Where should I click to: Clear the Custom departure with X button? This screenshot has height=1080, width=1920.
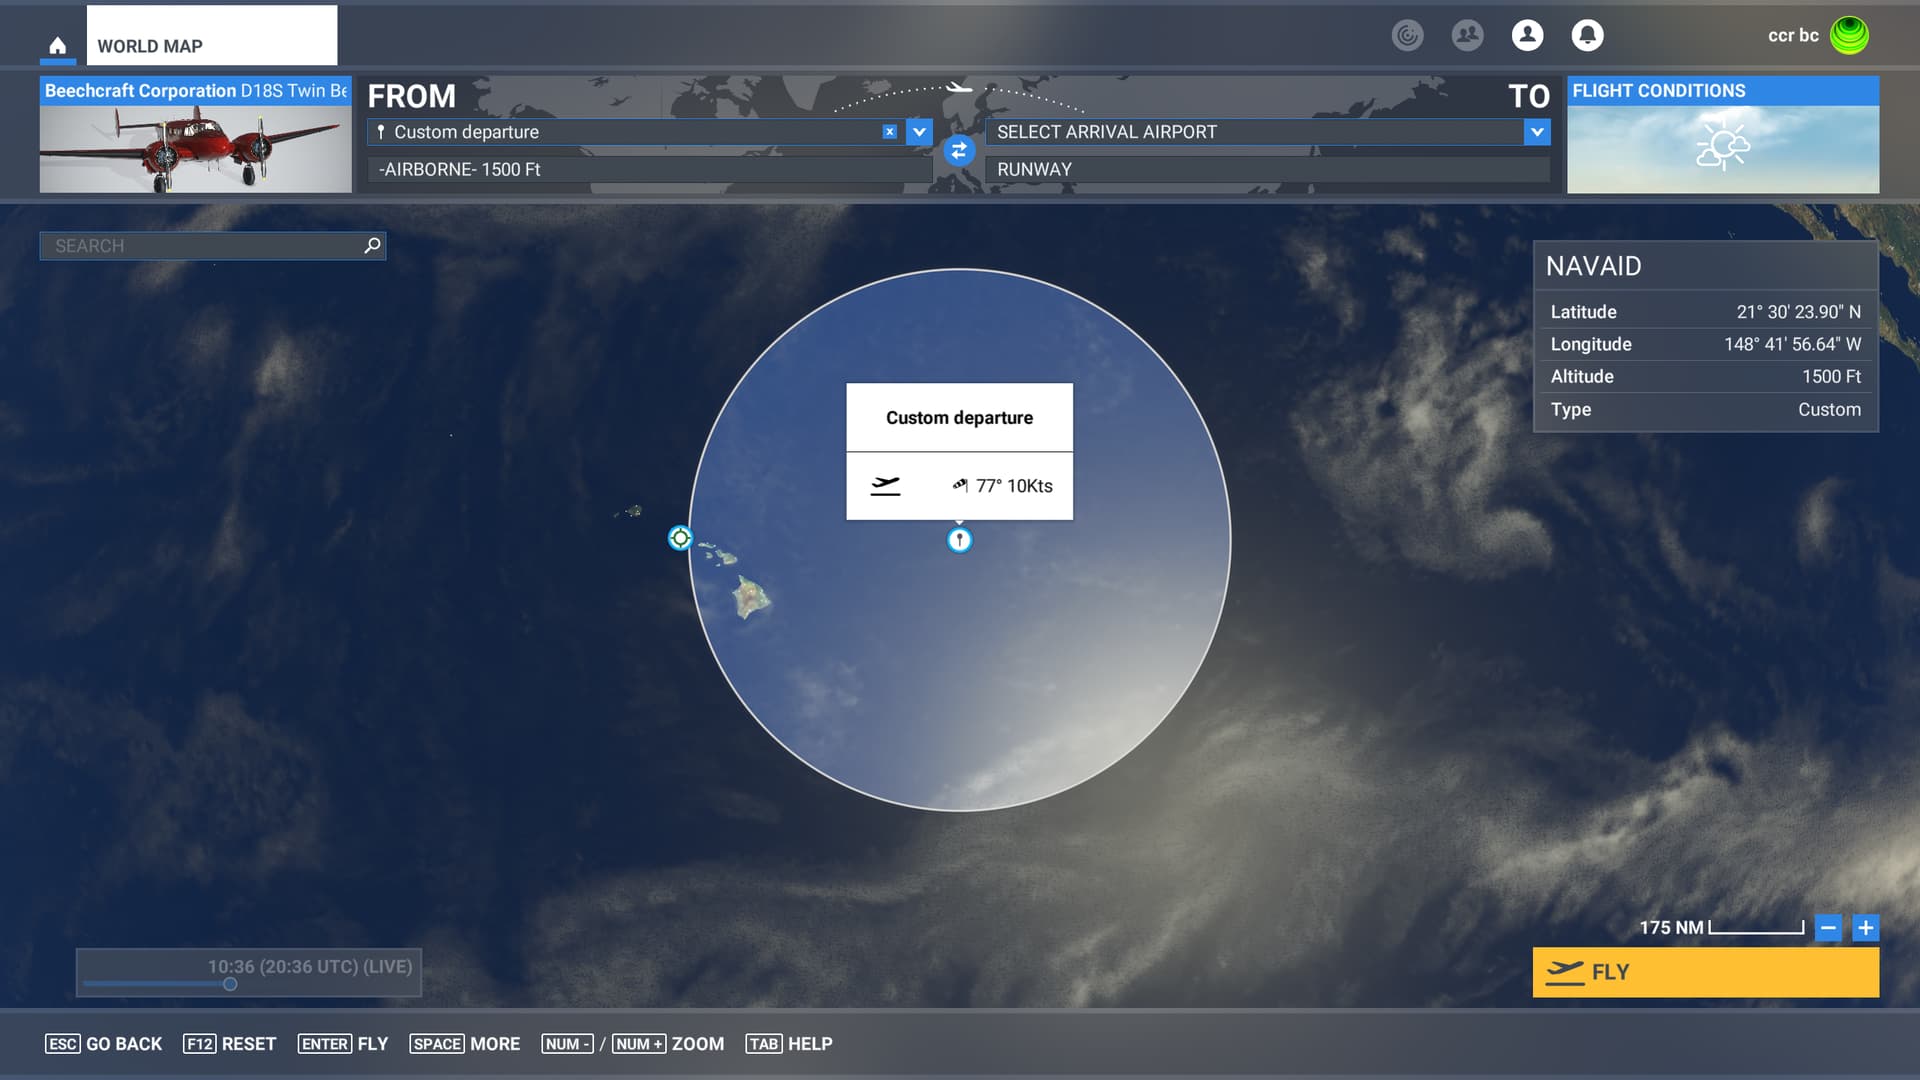(x=889, y=131)
